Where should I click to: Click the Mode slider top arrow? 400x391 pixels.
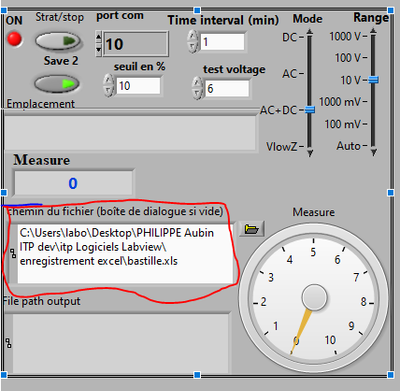pos(310,32)
